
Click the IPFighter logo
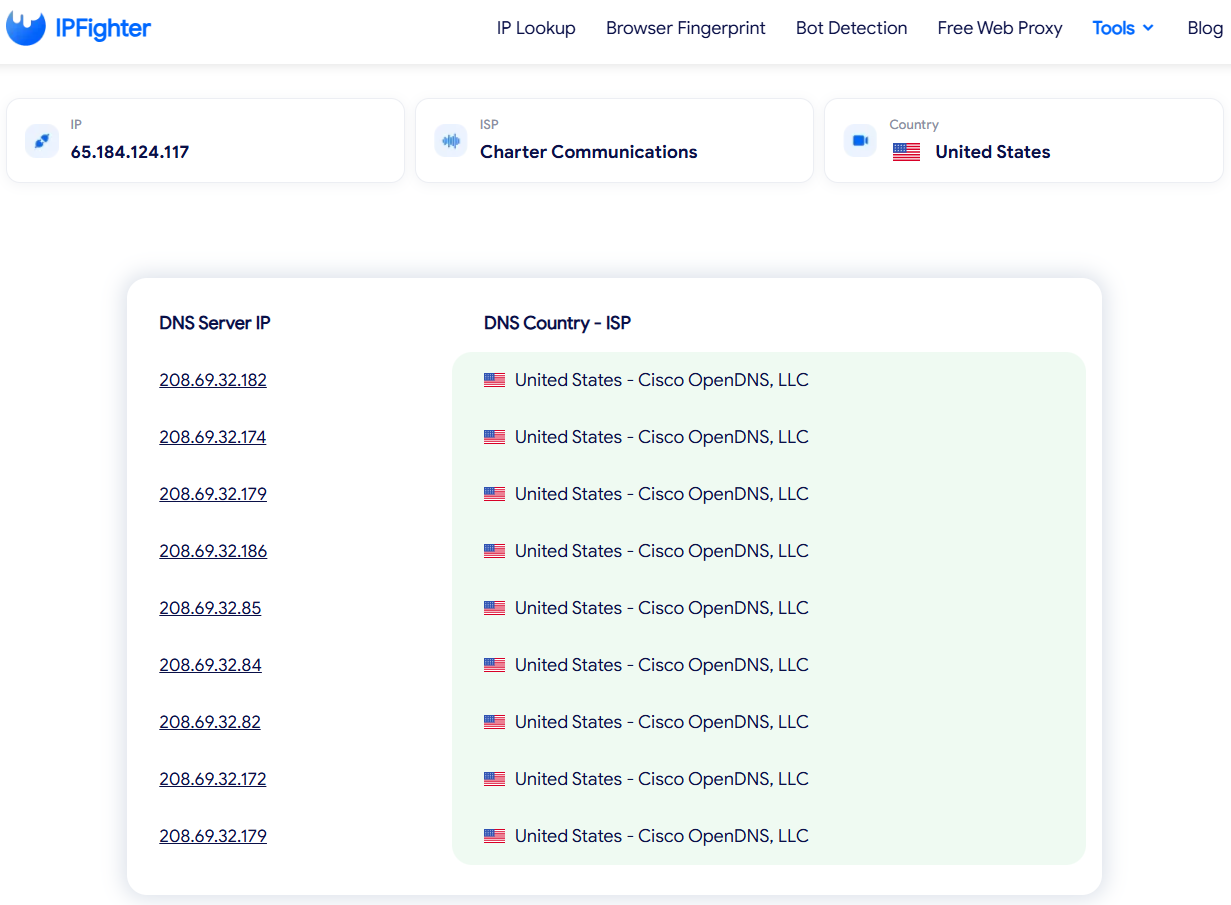click(78, 28)
